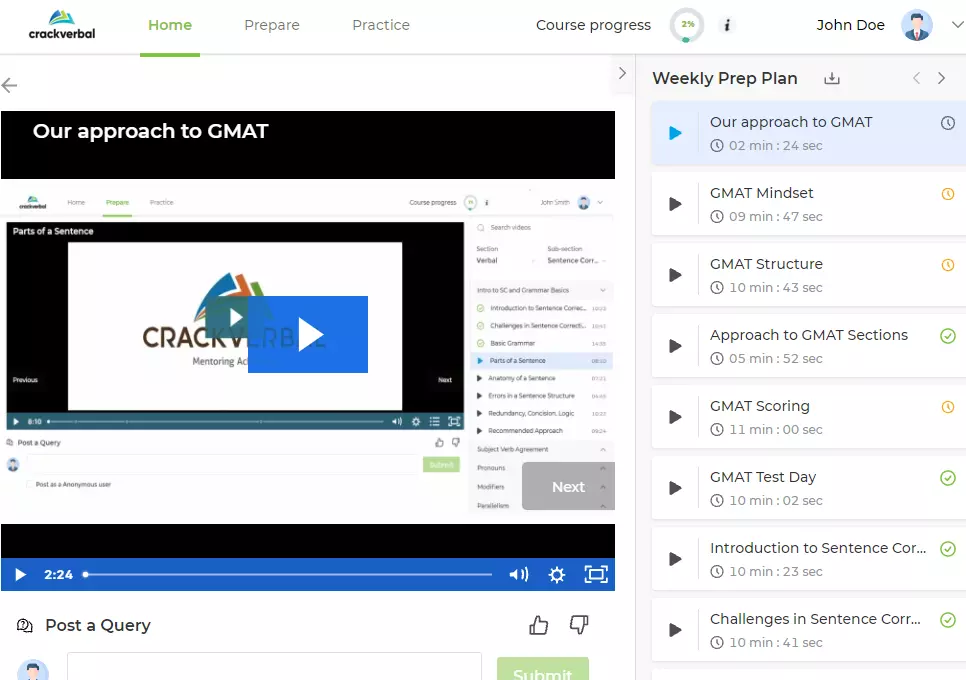Go to the next week in Prep Plan
966x680 pixels.
[941, 78]
